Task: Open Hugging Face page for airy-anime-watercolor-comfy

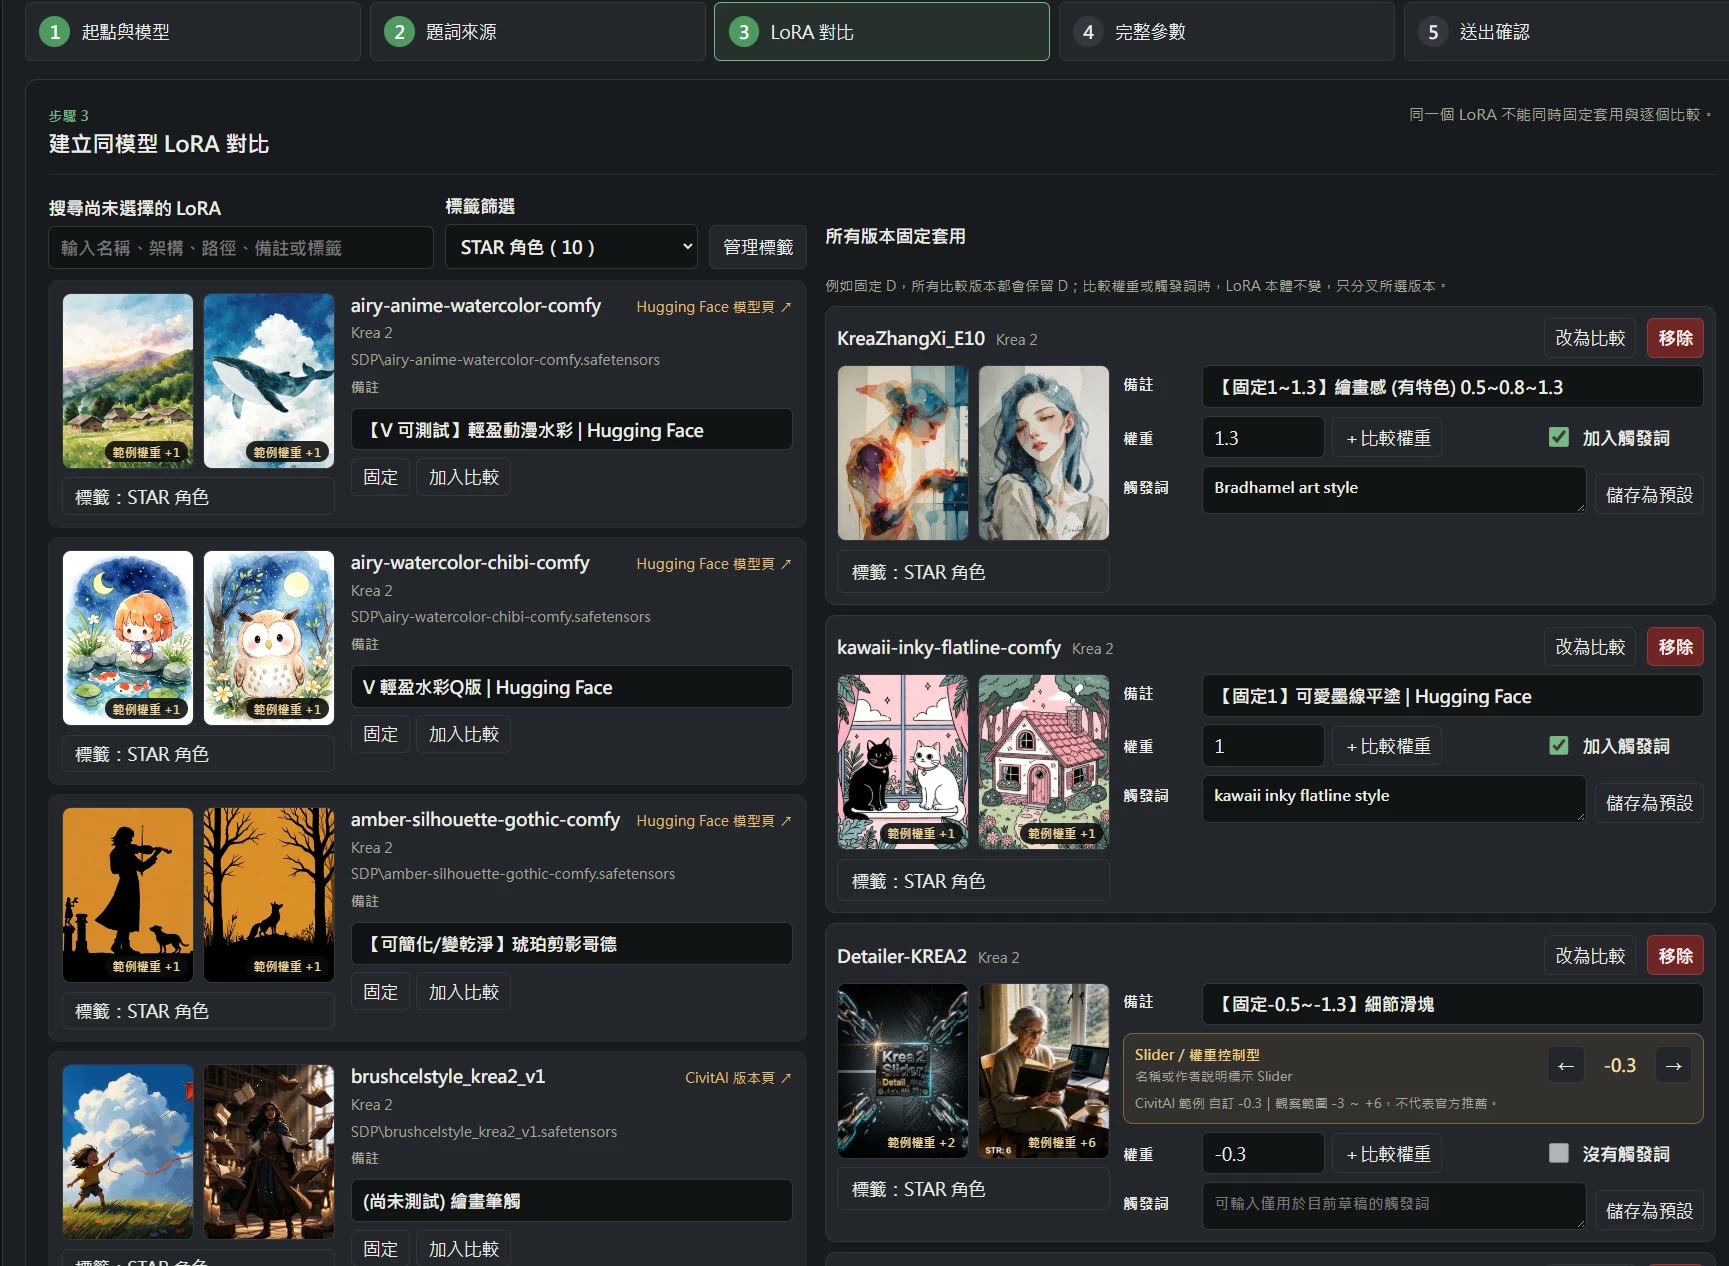Action: pyautogui.click(x=713, y=307)
